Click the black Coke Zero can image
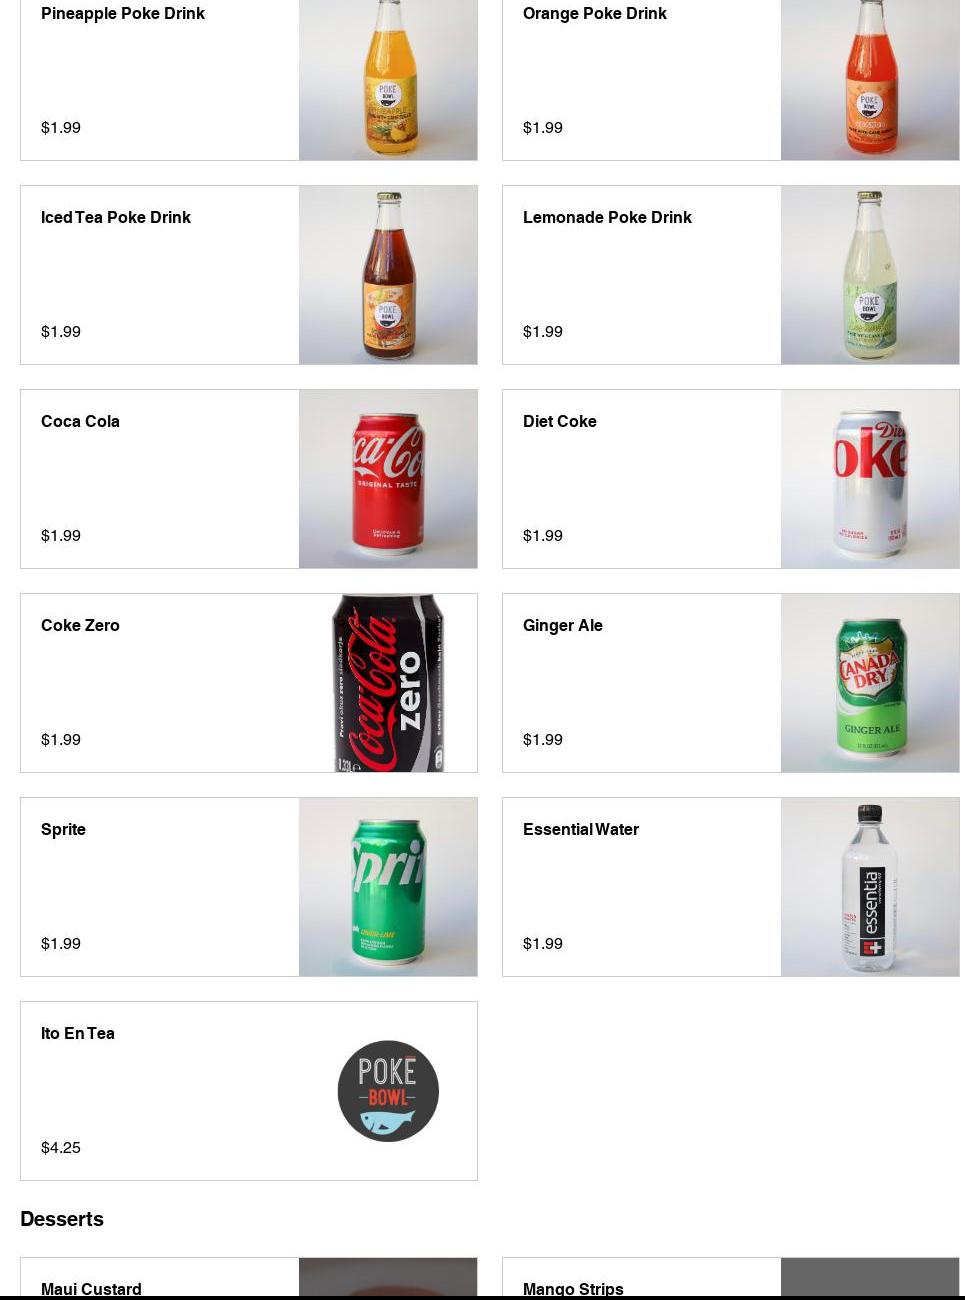The height and width of the screenshot is (1300, 965). pos(388,683)
